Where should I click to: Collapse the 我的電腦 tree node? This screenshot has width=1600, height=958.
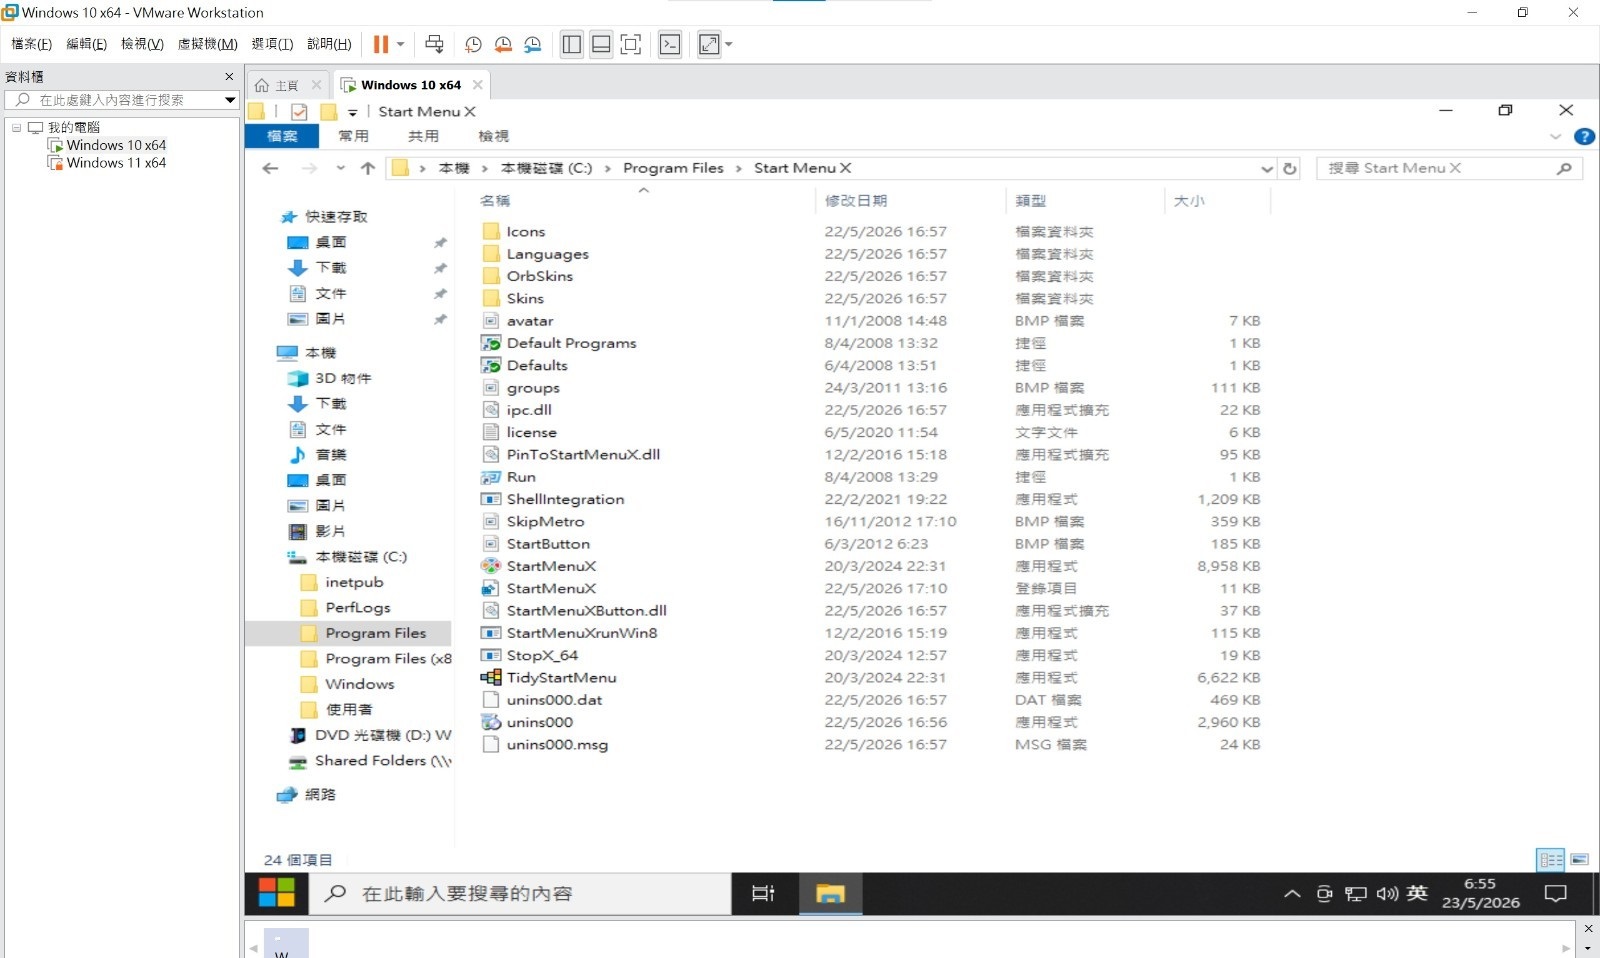tap(17, 127)
